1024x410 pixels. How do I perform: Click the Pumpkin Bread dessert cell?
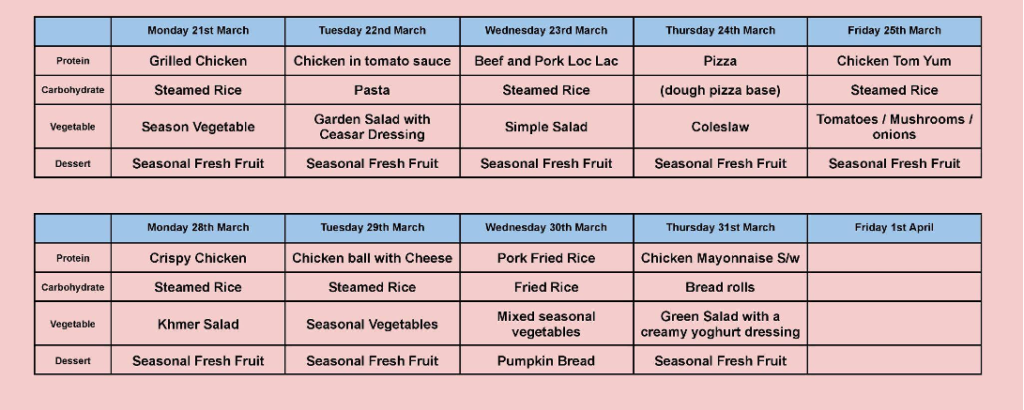pos(546,361)
